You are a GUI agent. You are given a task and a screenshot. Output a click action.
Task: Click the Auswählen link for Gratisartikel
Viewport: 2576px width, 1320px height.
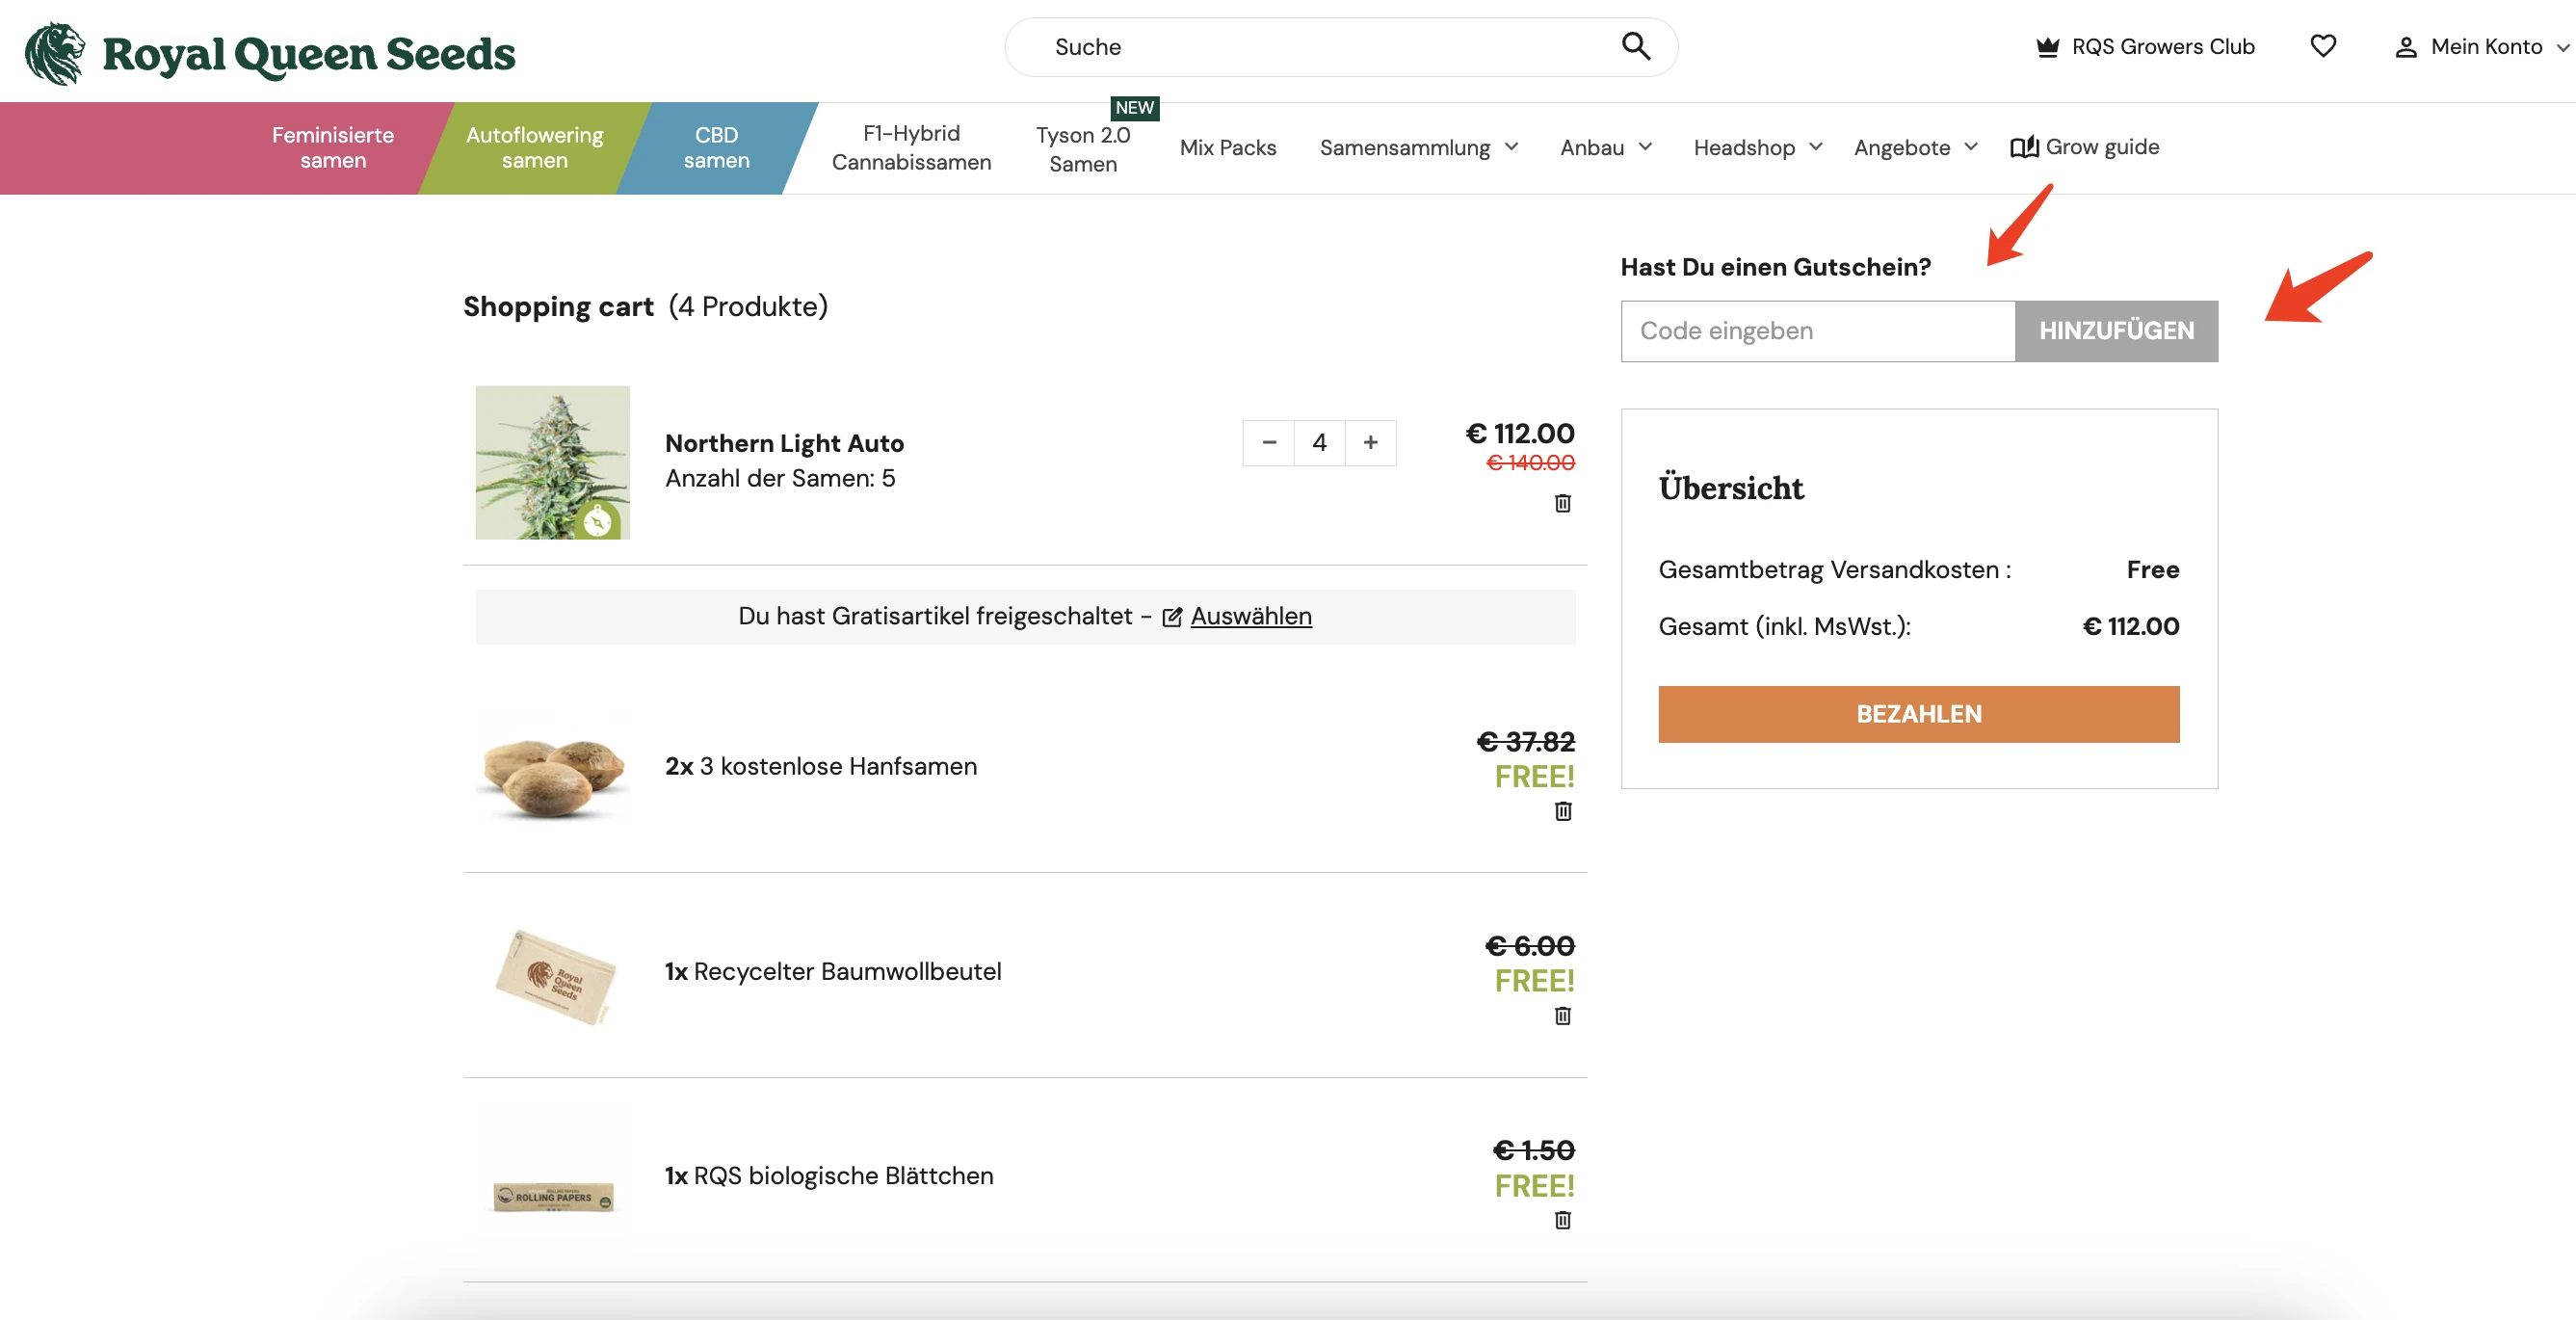(1250, 616)
